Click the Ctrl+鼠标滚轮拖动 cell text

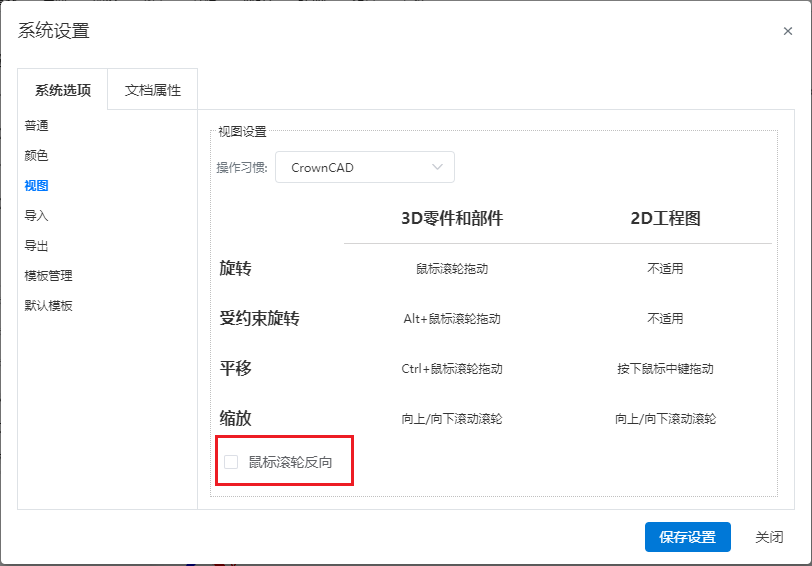click(452, 369)
